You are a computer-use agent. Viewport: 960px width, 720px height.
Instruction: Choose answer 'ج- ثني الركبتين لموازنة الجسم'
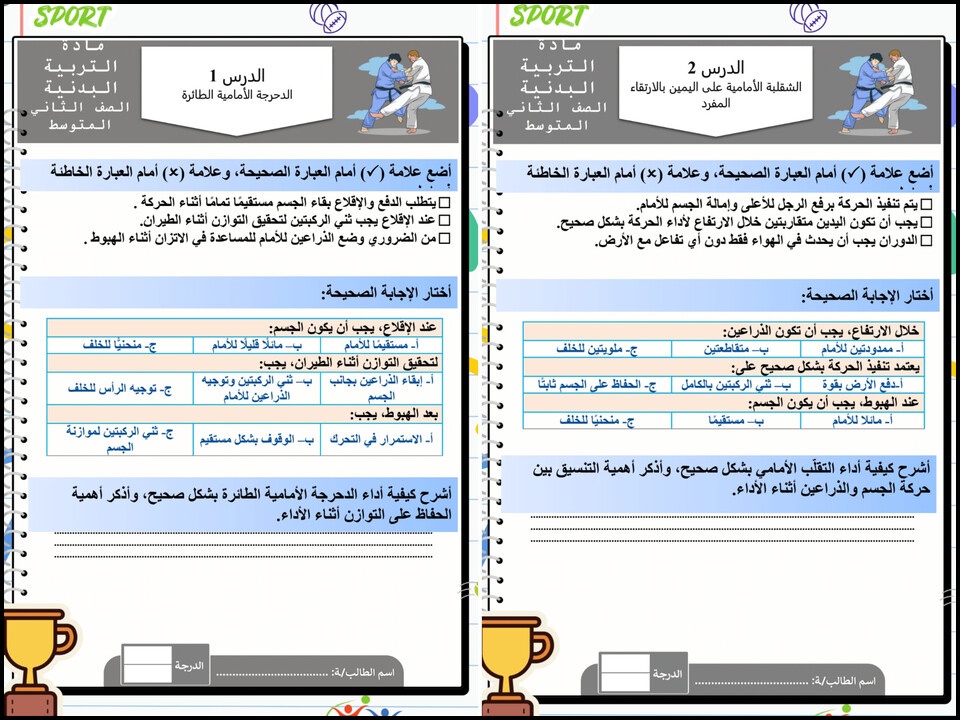pos(120,439)
